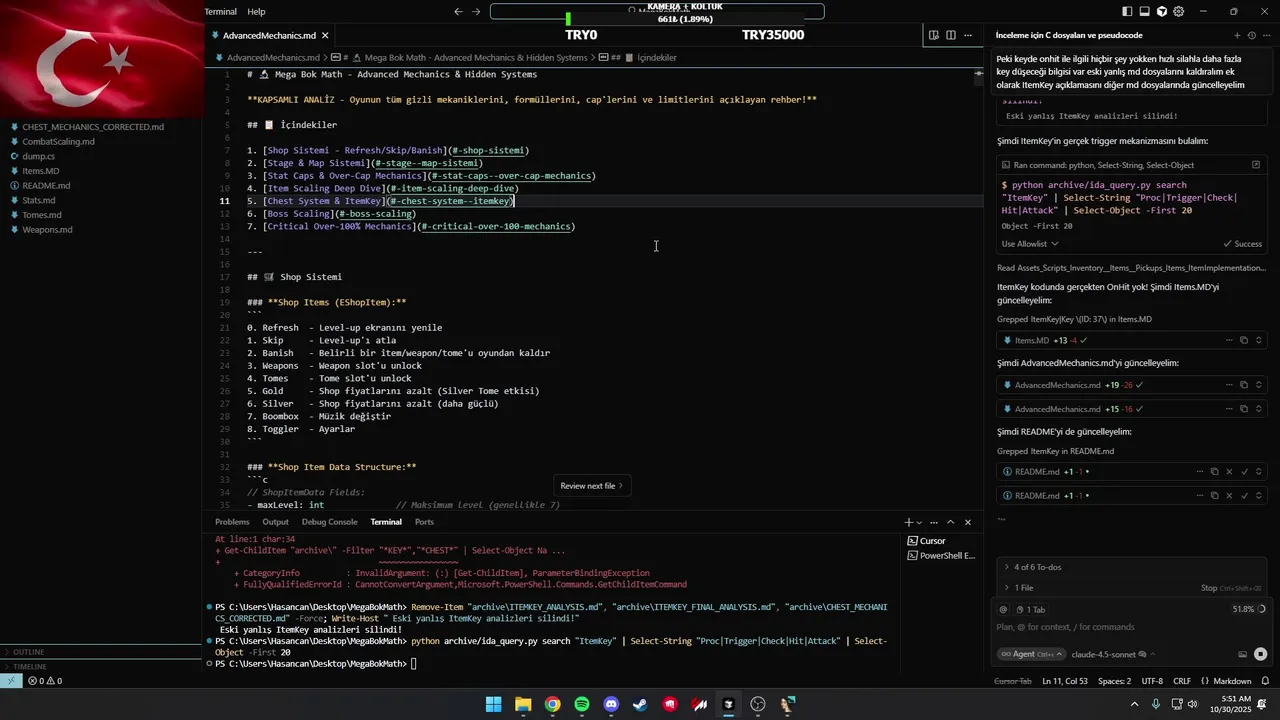Open Discord from the taskbar

[611, 705]
